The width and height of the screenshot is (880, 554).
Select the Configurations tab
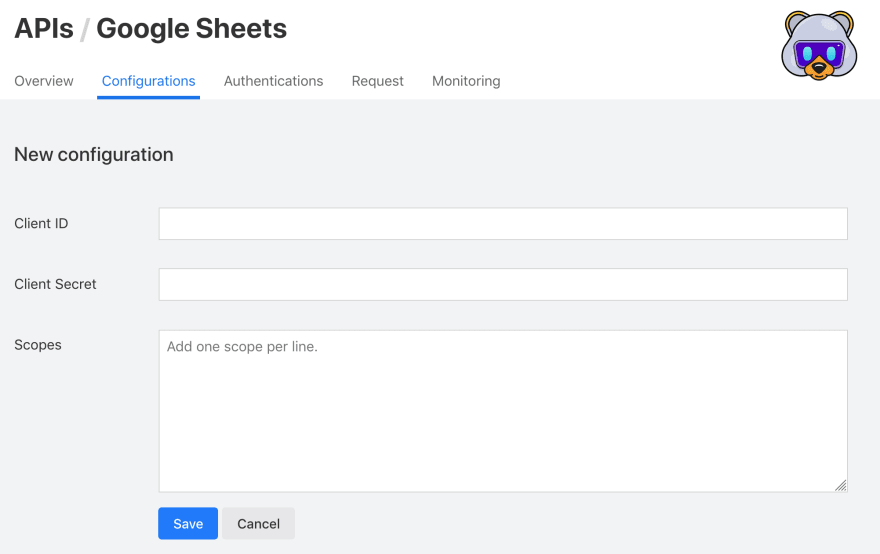click(x=148, y=81)
